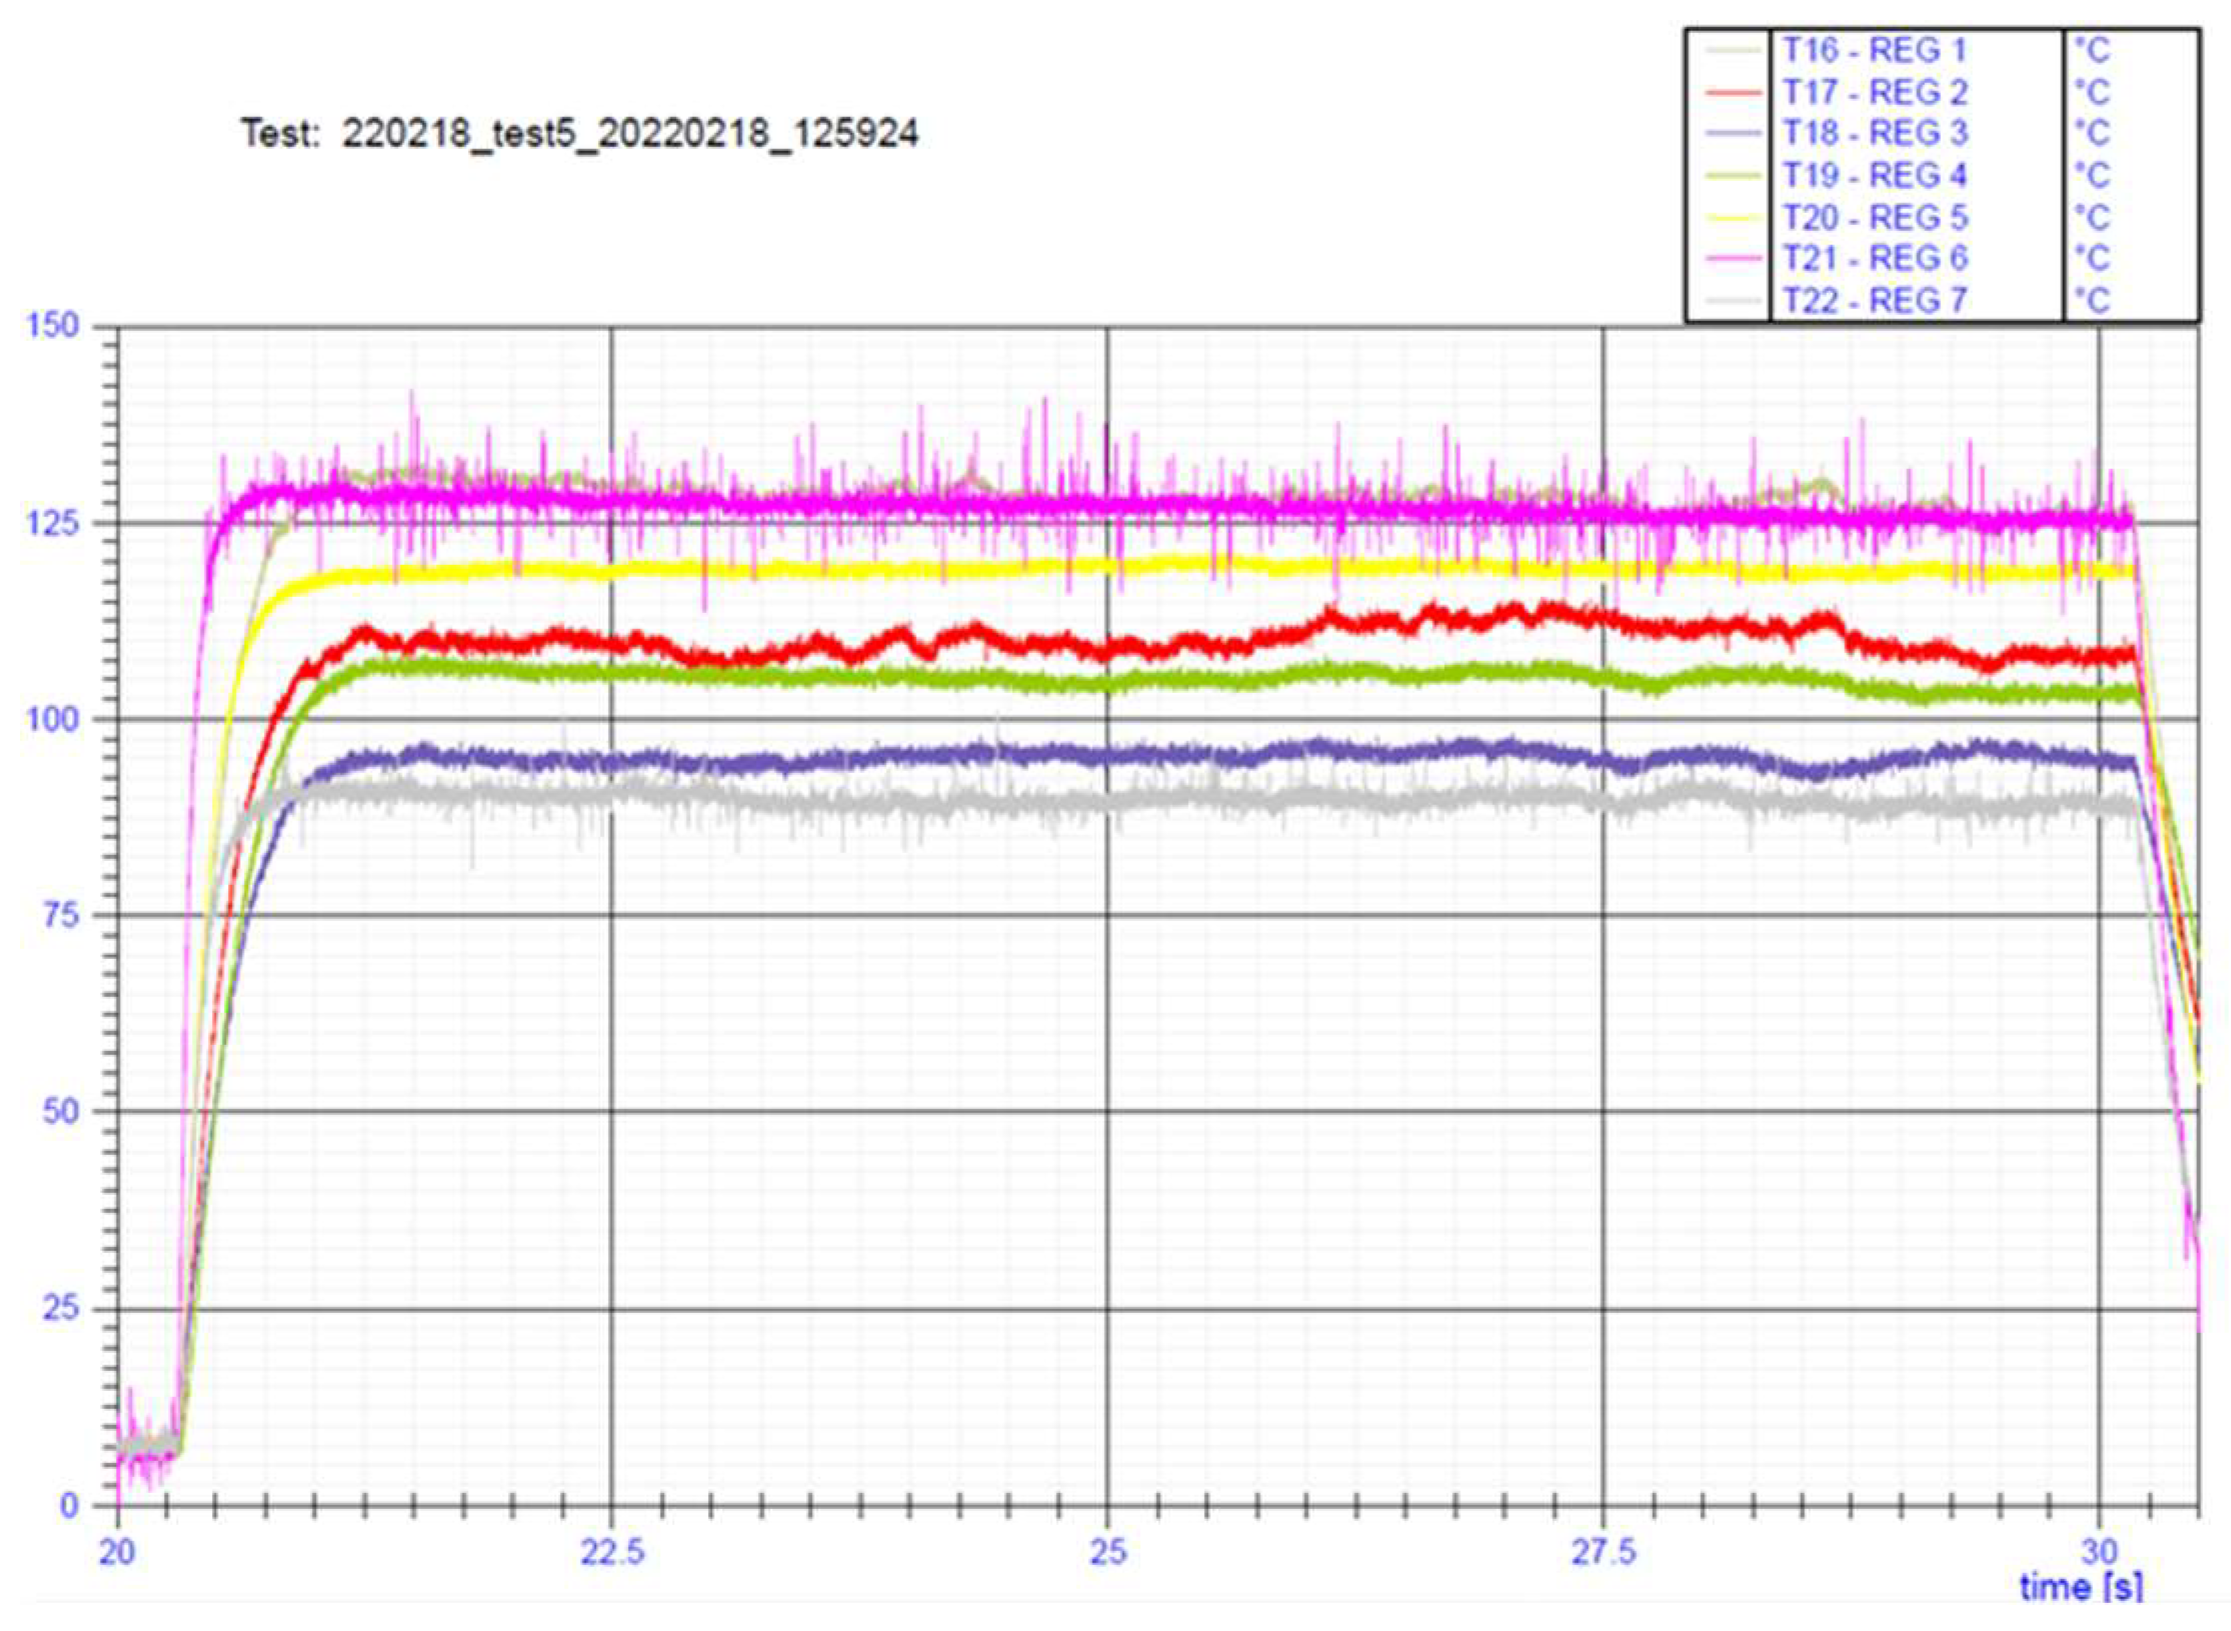
Task: Click the test name title text
Action: [579, 133]
